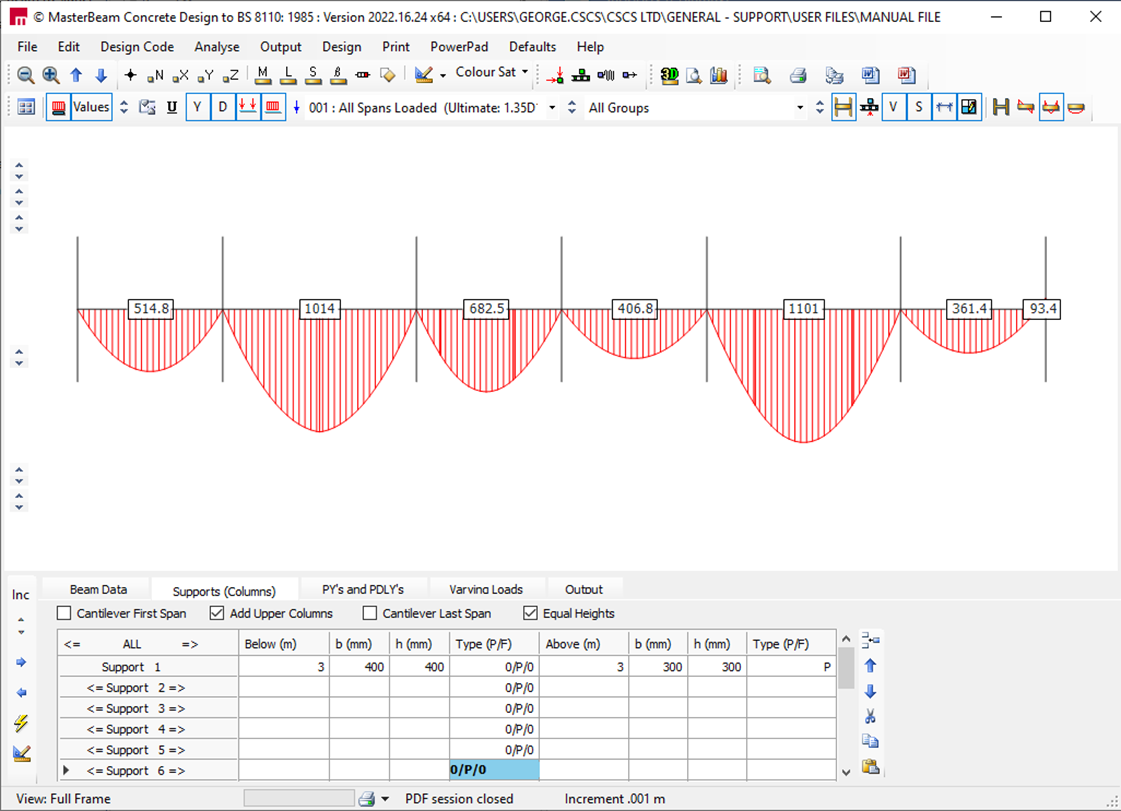Image resolution: width=1121 pixels, height=811 pixels.
Task: Toggle the Equal Heights checkbox
Action: pyautogui.click(x=531, y=613)
